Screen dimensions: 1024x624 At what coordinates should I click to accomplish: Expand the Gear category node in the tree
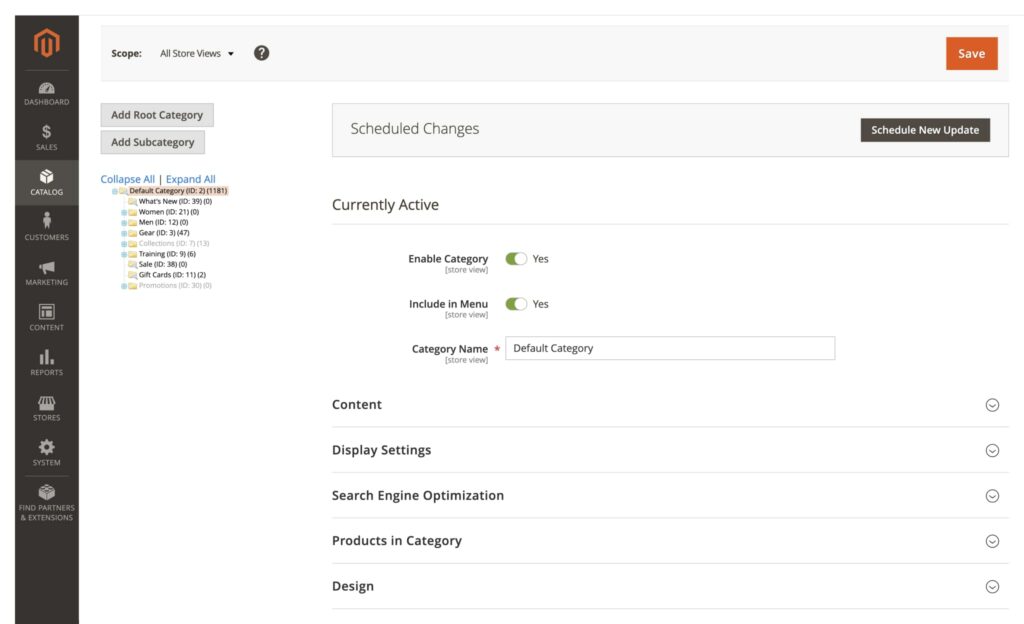(x=124, y=233)
